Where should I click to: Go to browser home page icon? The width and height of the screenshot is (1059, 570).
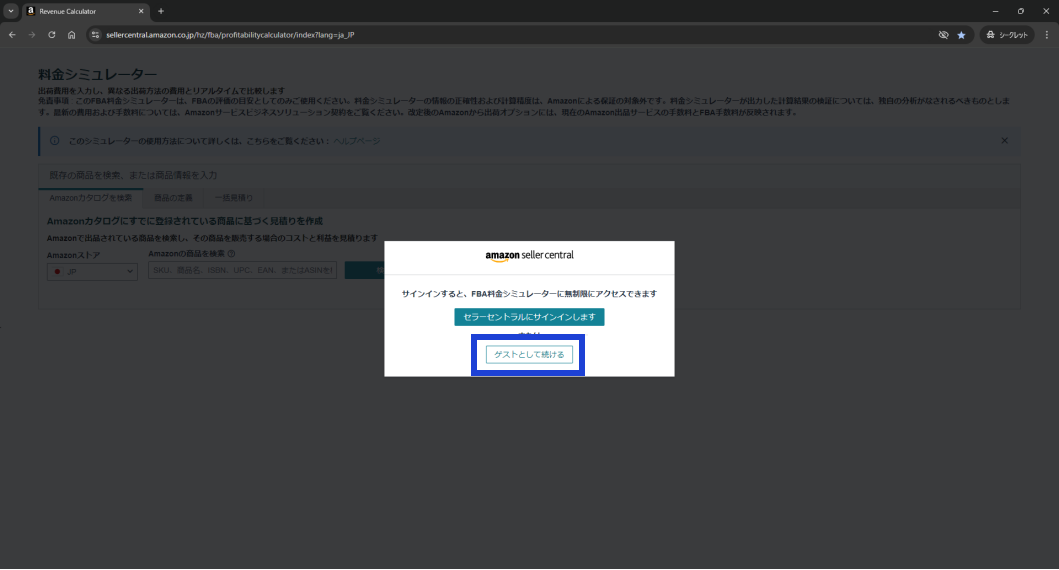pyautogui.click(x=71, y=34)
